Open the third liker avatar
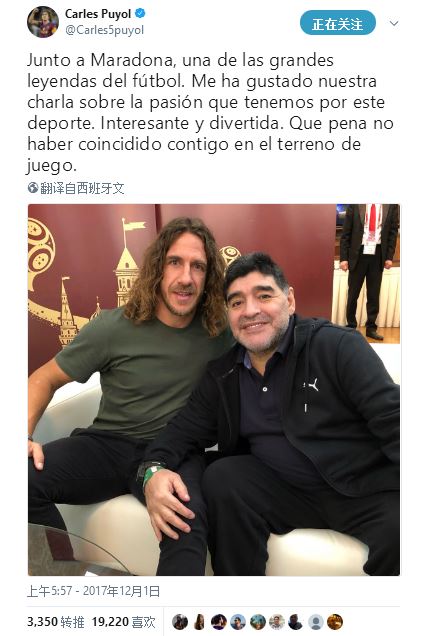Image resolution: width=426 pixels, height=636 pixels. pos(219,622)
